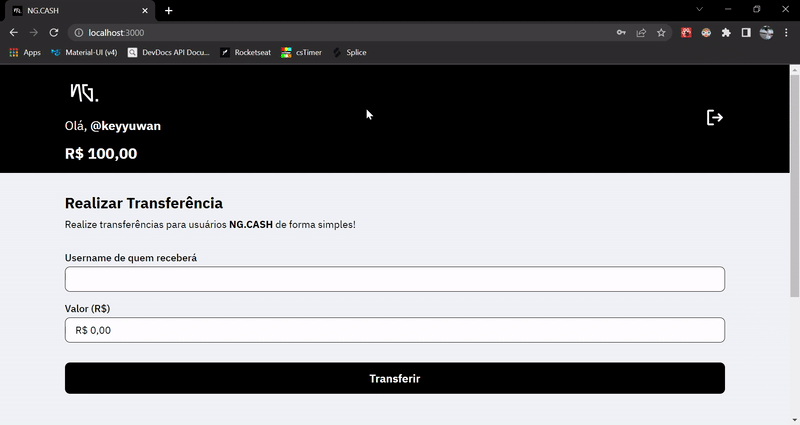Click the page vertical scrollbar thumb

pos(794,185)
